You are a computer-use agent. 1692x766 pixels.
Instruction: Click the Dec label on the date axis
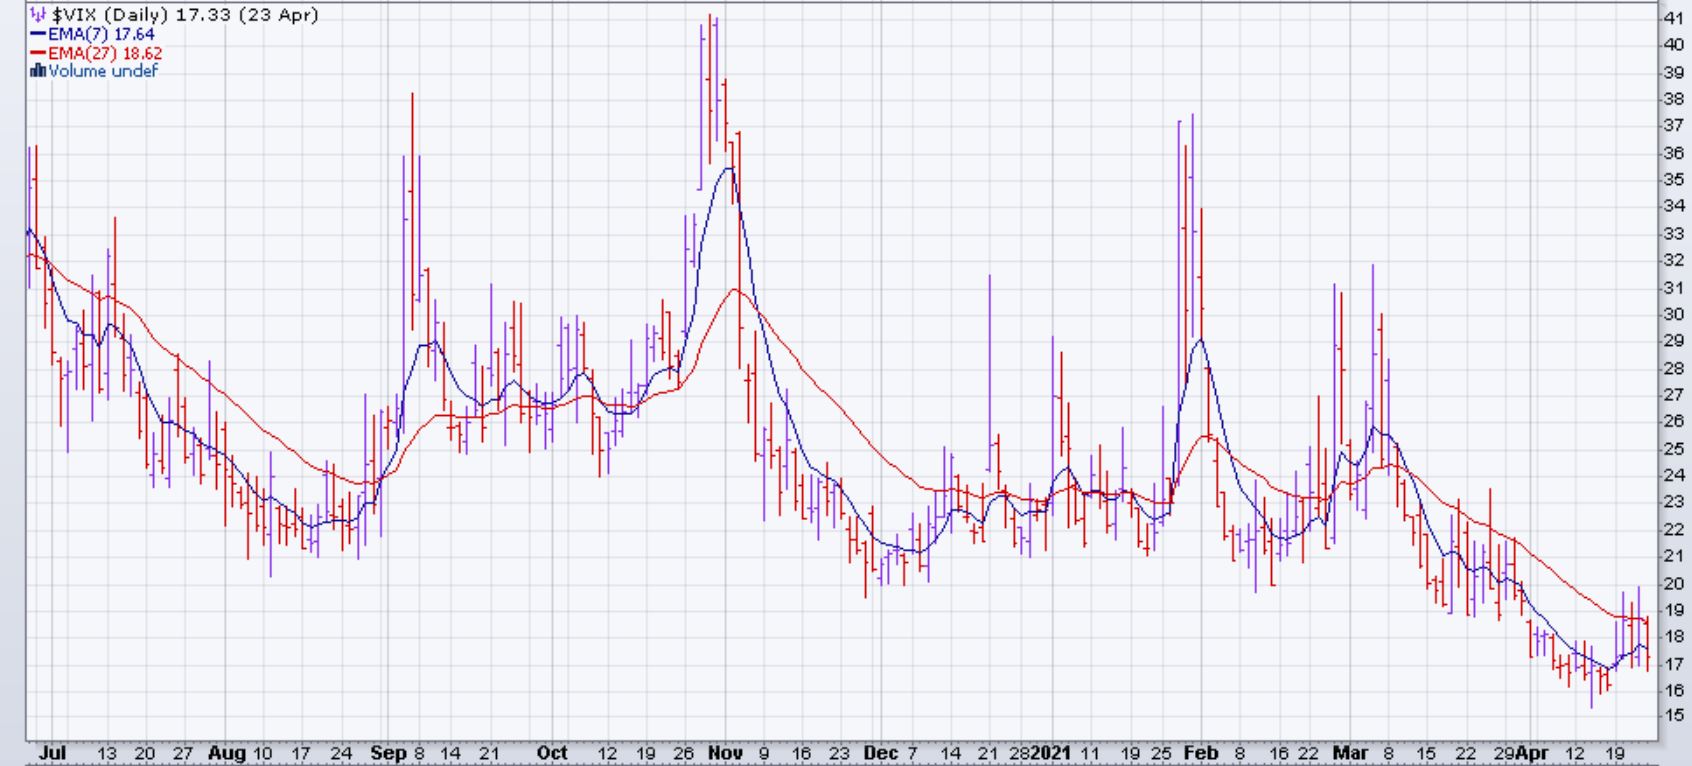tap(880, 753)
